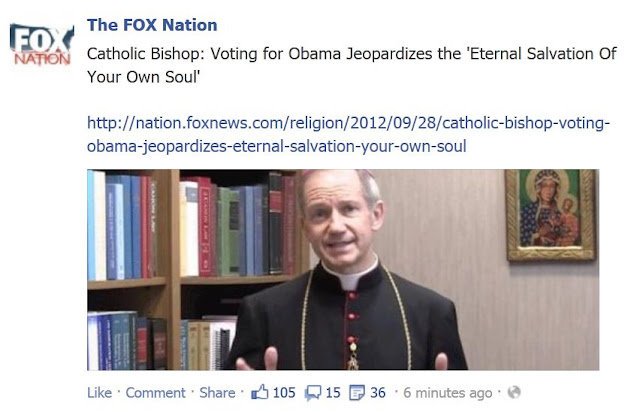The width and height of the screenshot is (640, 412).
Task: Click the thumbs-up likes icon
Action: click(x=260, y=392)
